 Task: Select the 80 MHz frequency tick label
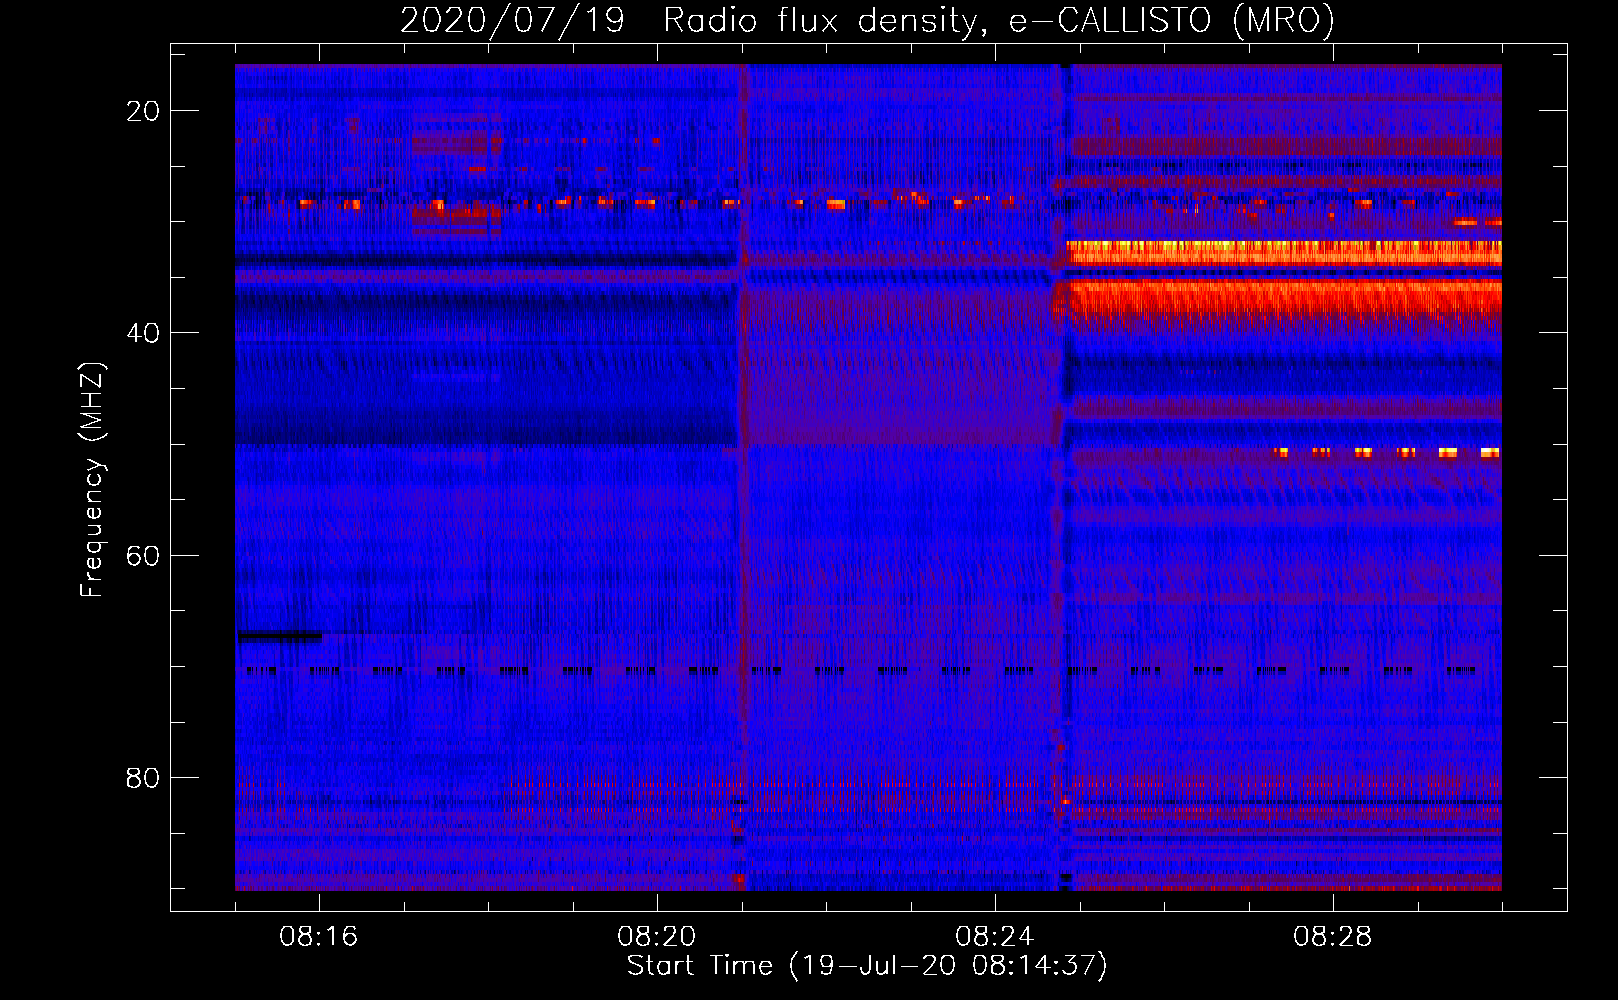point(143,777)
